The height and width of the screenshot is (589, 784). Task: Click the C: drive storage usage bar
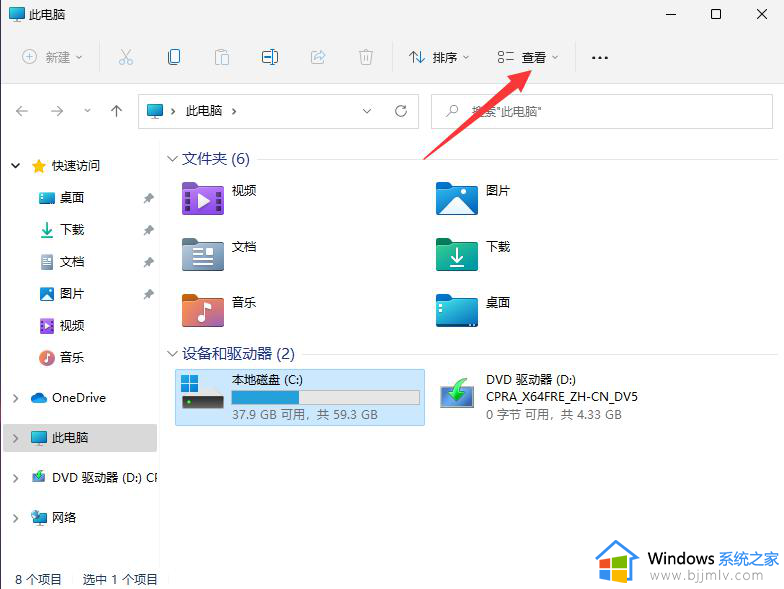pos(326,398)
